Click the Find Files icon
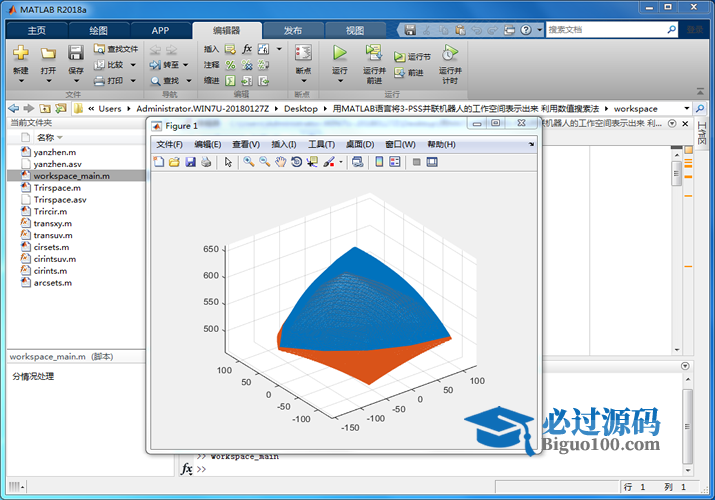Image resolution: width=715 pixels, height=500 pixels. (x=99, y=48)
